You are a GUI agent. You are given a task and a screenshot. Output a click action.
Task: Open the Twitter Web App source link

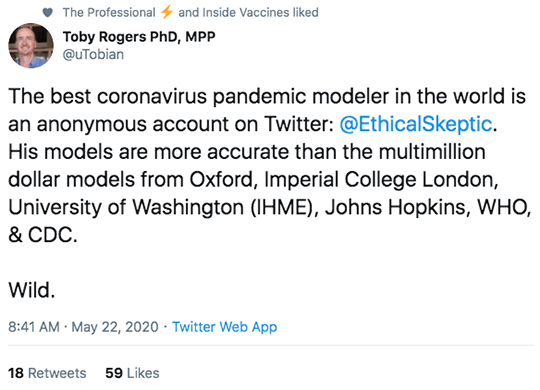(x=225, y=327)
